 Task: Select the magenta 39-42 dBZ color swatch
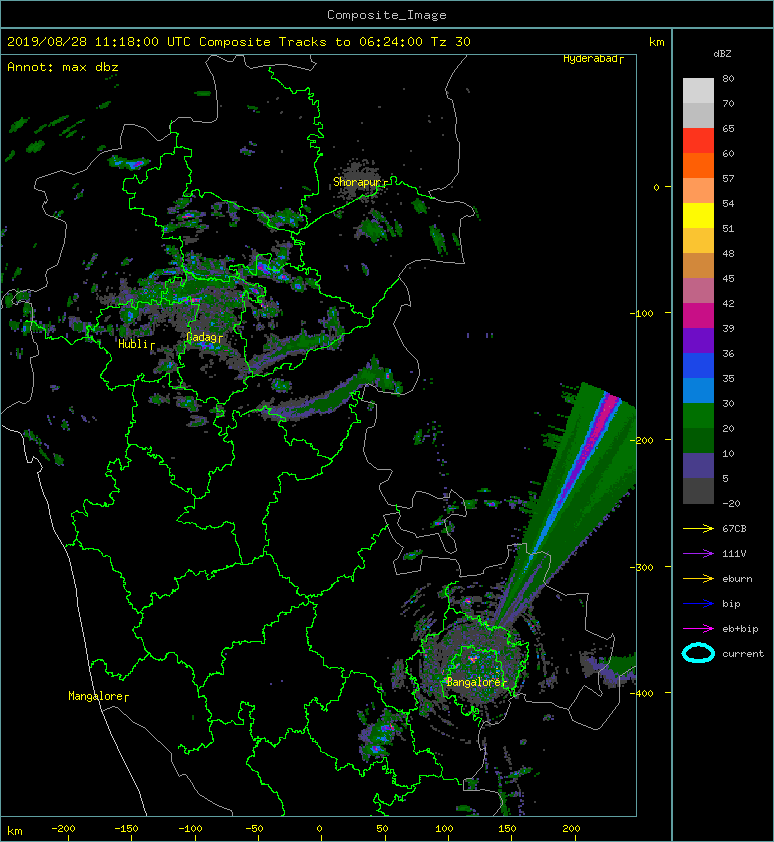click(698, 316)
